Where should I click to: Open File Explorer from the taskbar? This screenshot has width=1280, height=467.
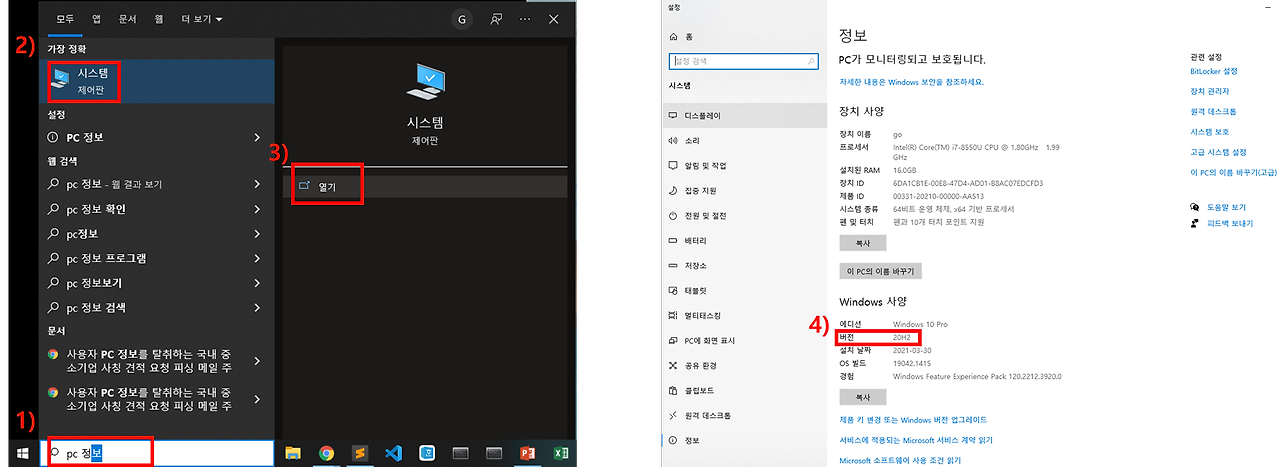pos(293,453)
